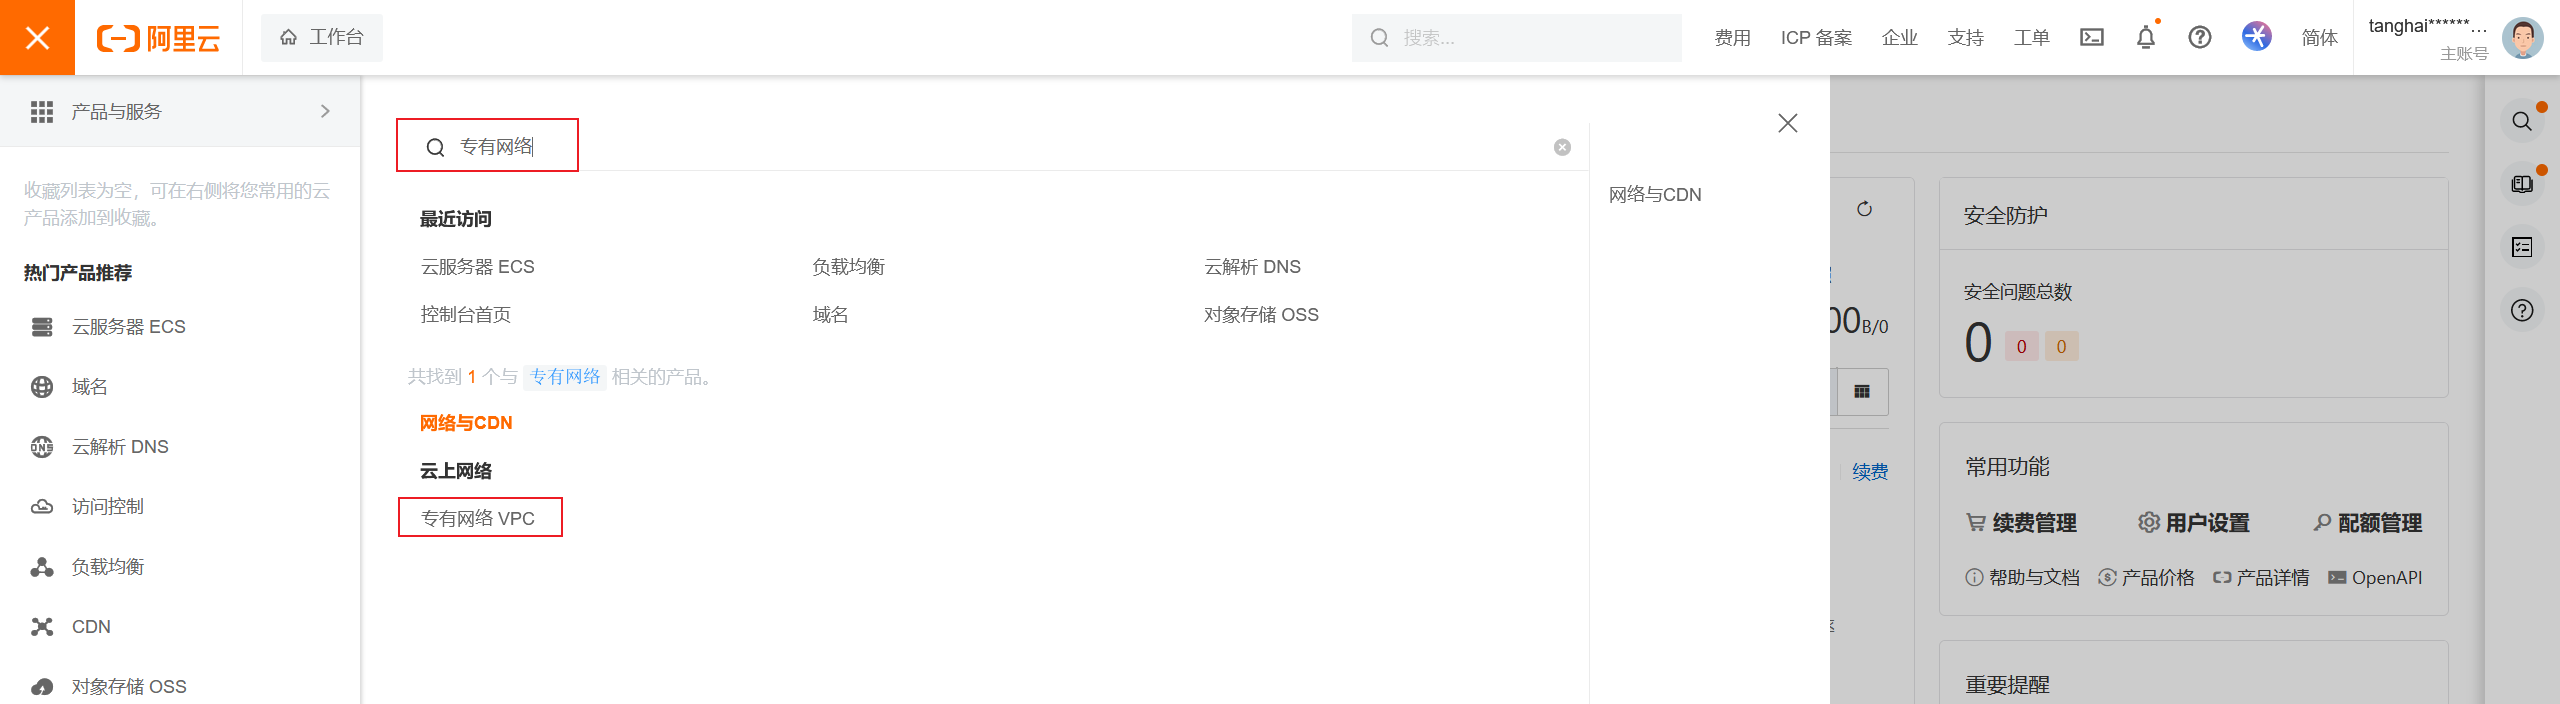
Task: Open recent 控制台首页 entry
Action: tap(465, 315)
